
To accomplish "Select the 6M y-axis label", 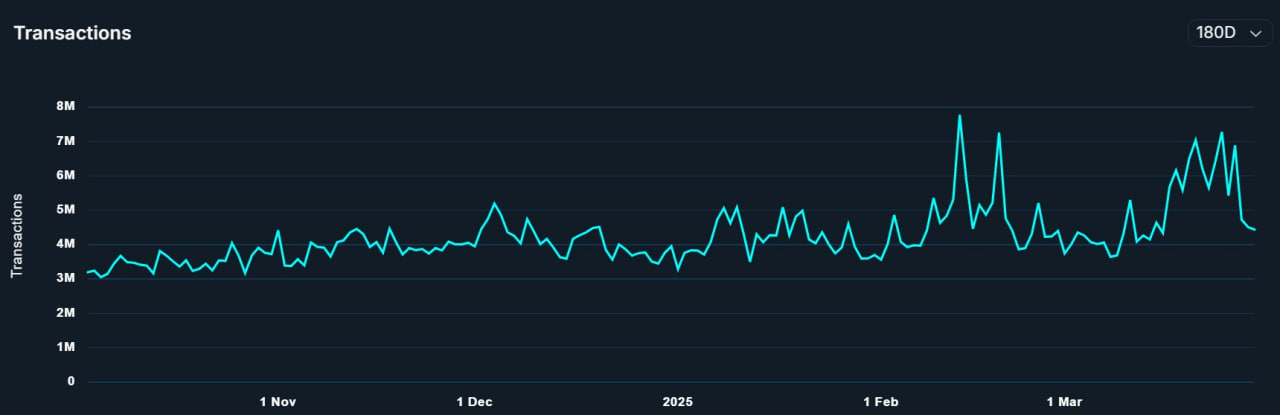I will (65, 176).
